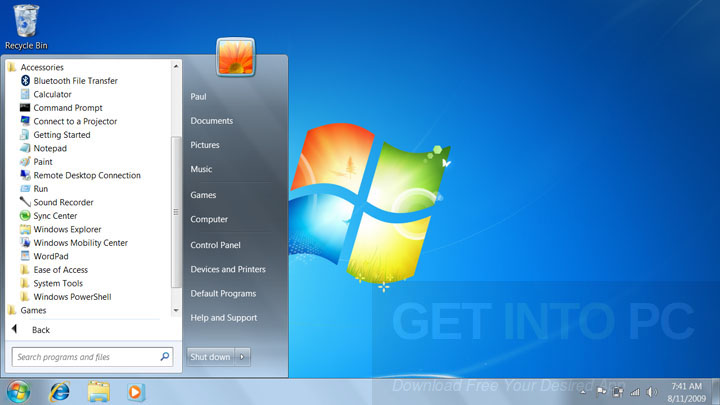Show hidden tray icons arrow
720x405 pixels.
(583, 392)
